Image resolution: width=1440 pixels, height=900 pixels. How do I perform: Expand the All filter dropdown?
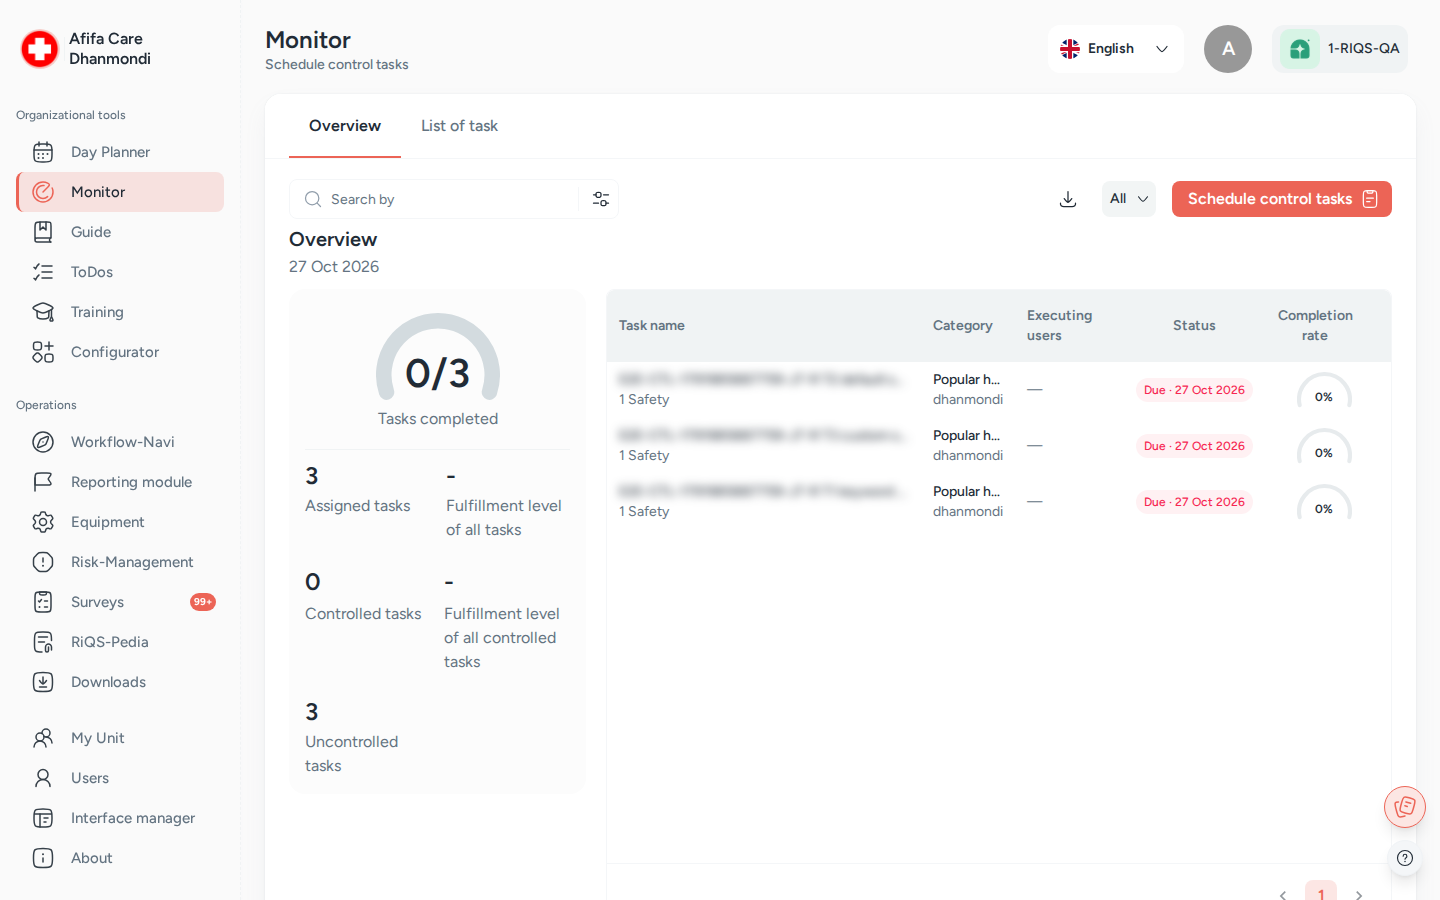1129,199
